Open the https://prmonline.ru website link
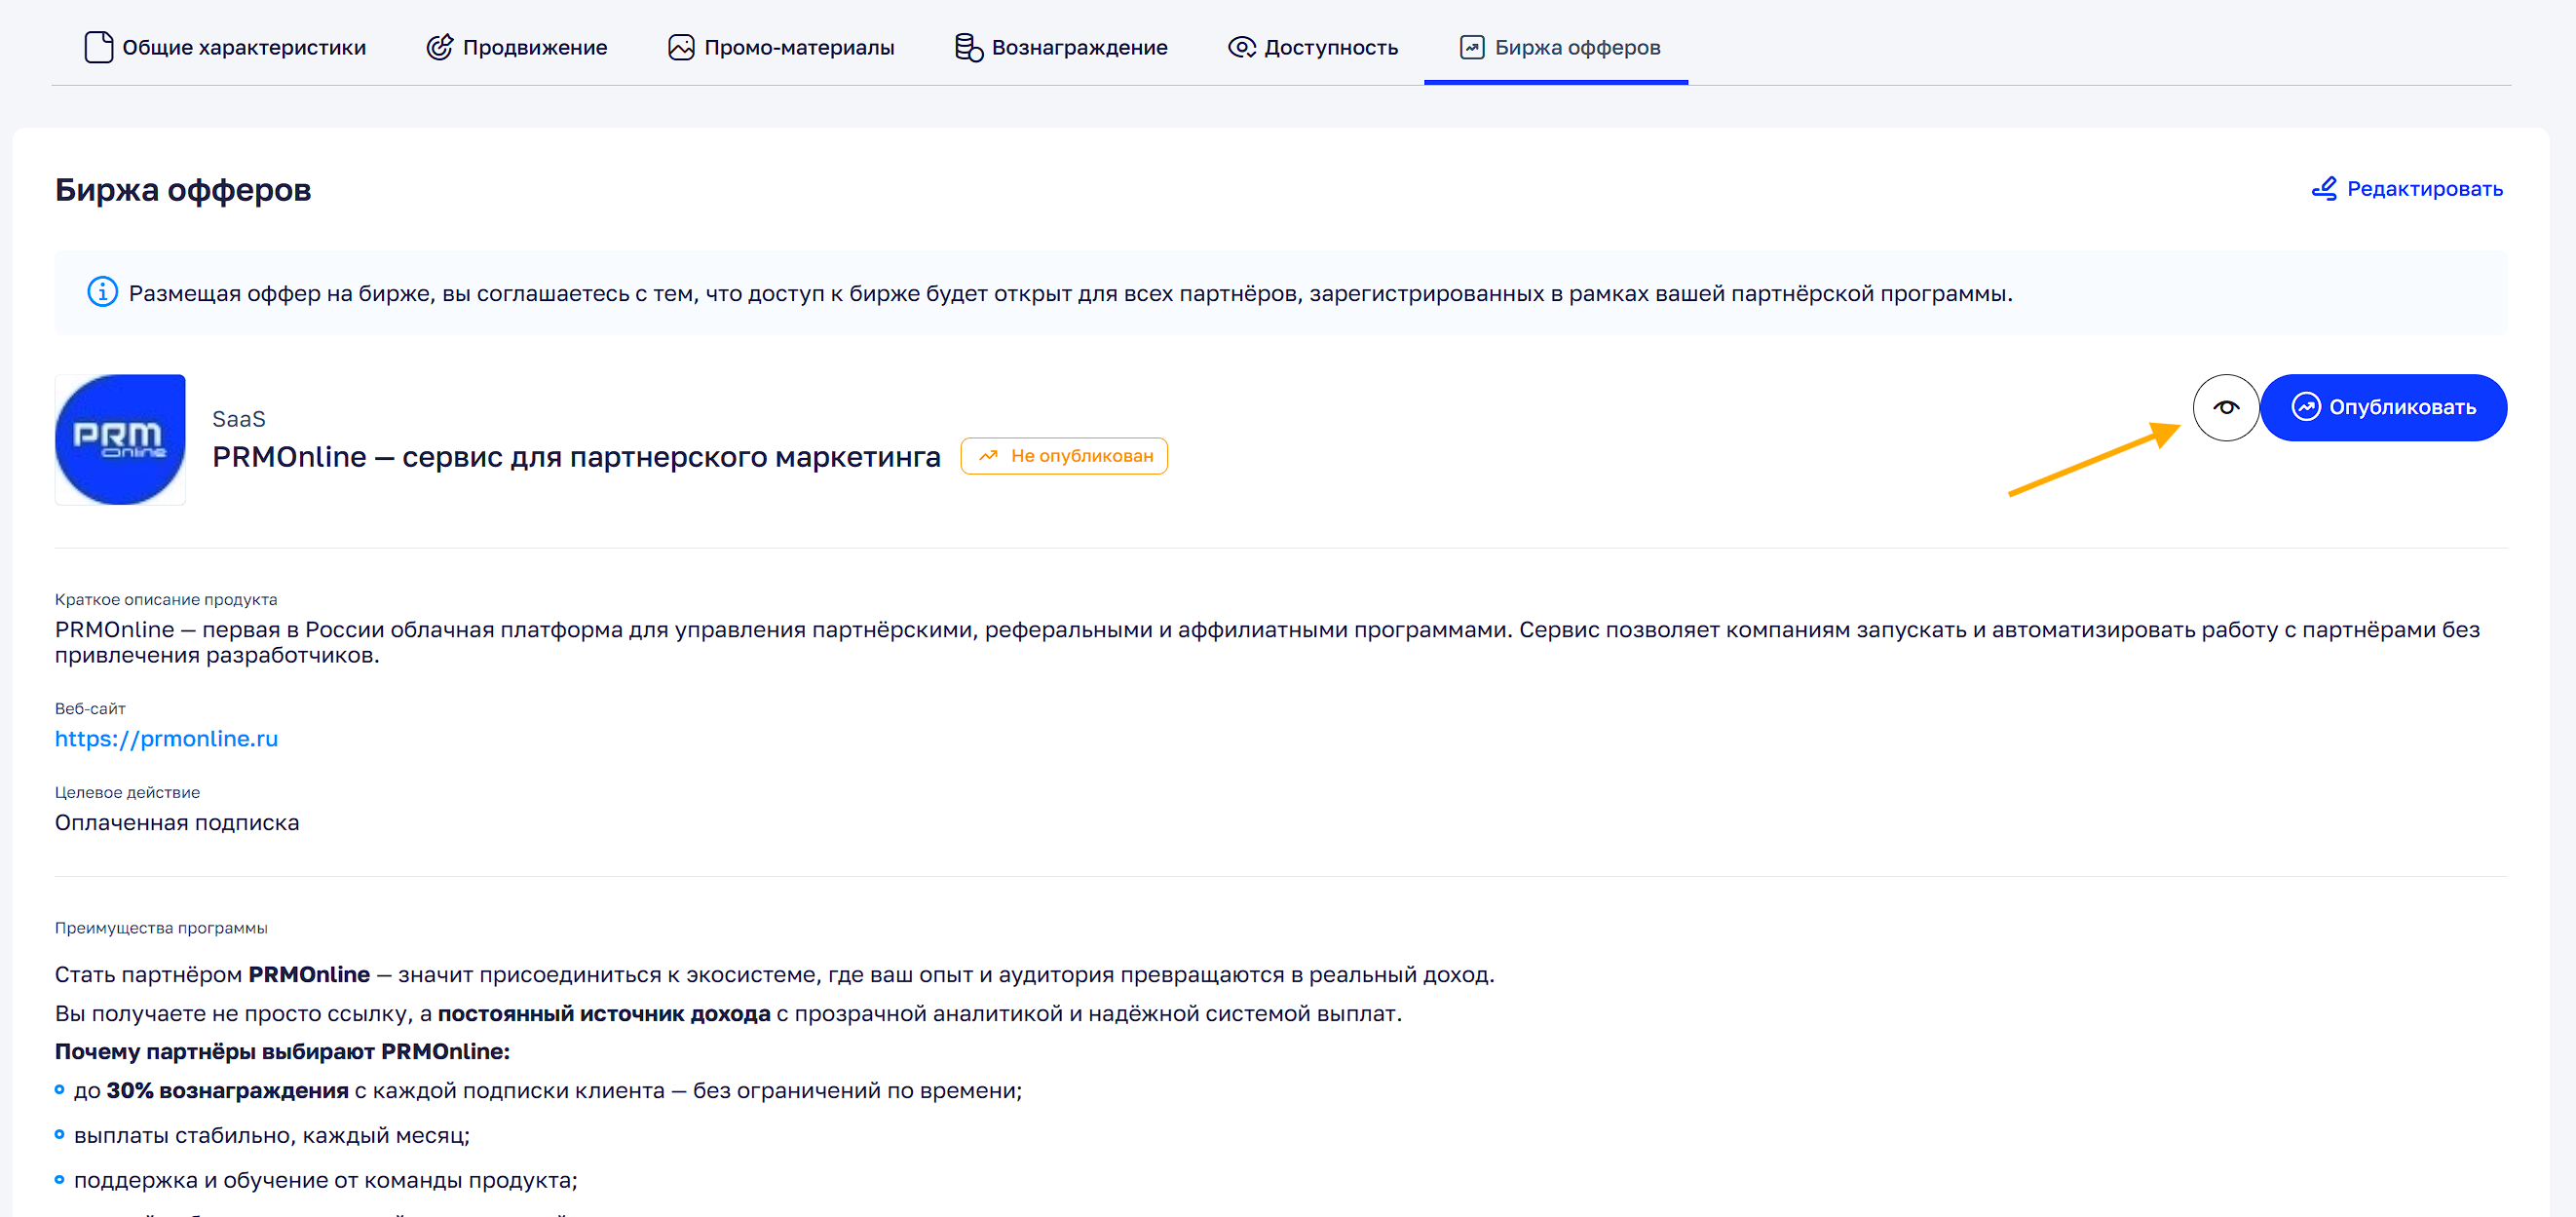Viewport: 2576px width, 1217px height. (166, 738)
